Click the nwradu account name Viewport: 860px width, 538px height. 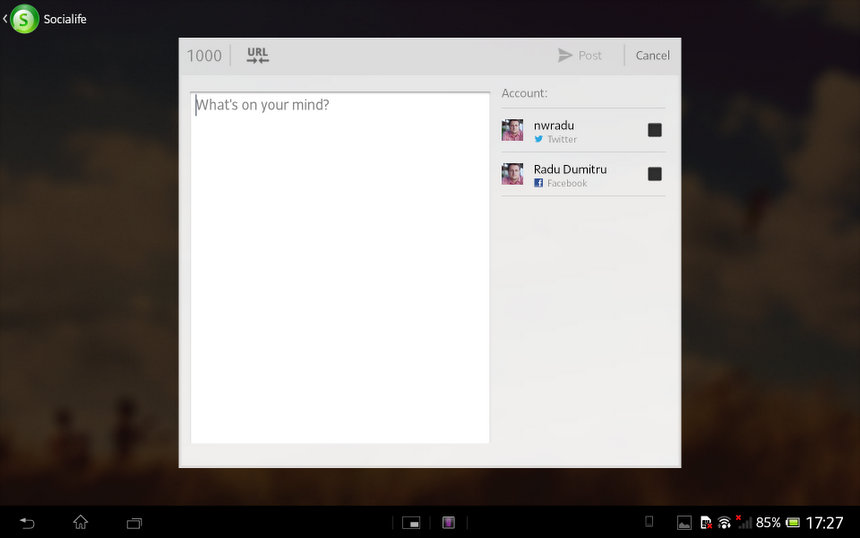554,126
